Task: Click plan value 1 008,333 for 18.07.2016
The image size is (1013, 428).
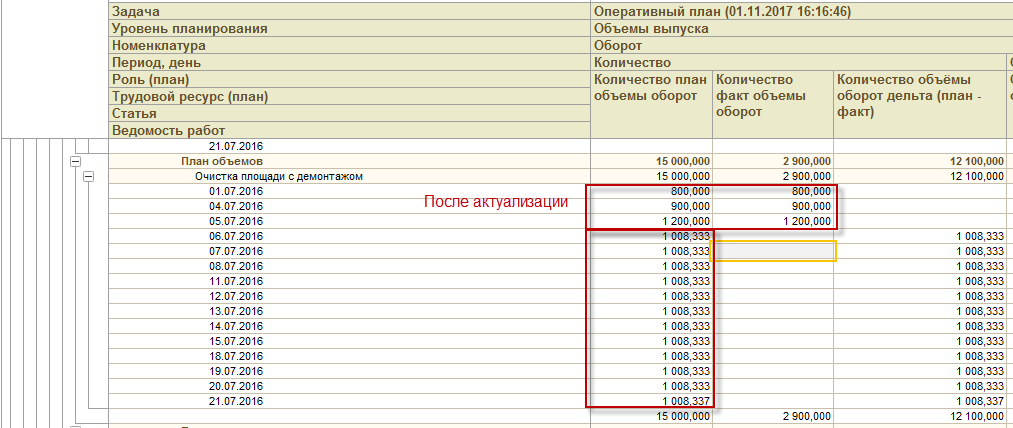Action: pyautogui.click(x=687, y=356)
